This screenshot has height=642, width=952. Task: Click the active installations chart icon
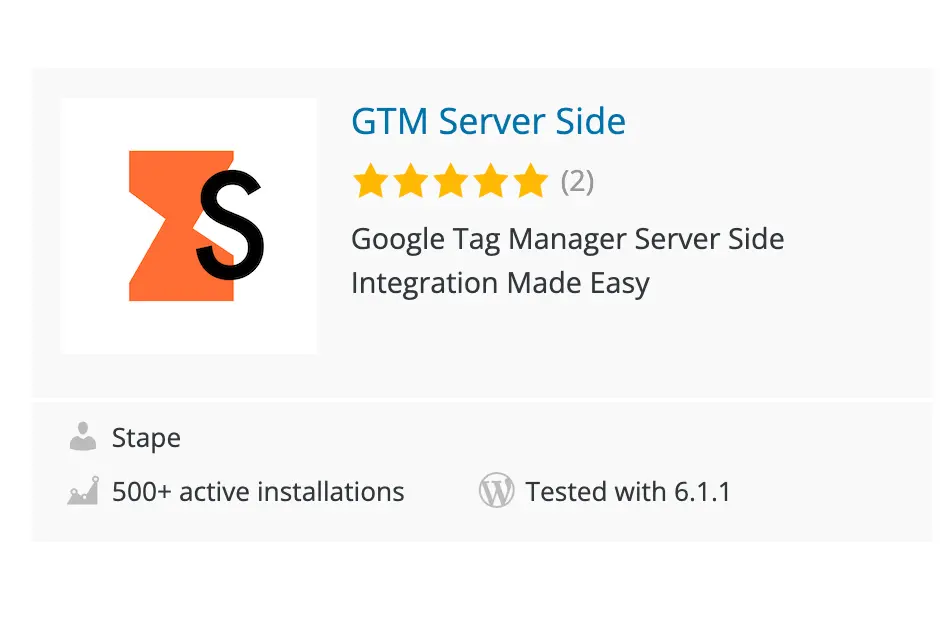(83, 491)
